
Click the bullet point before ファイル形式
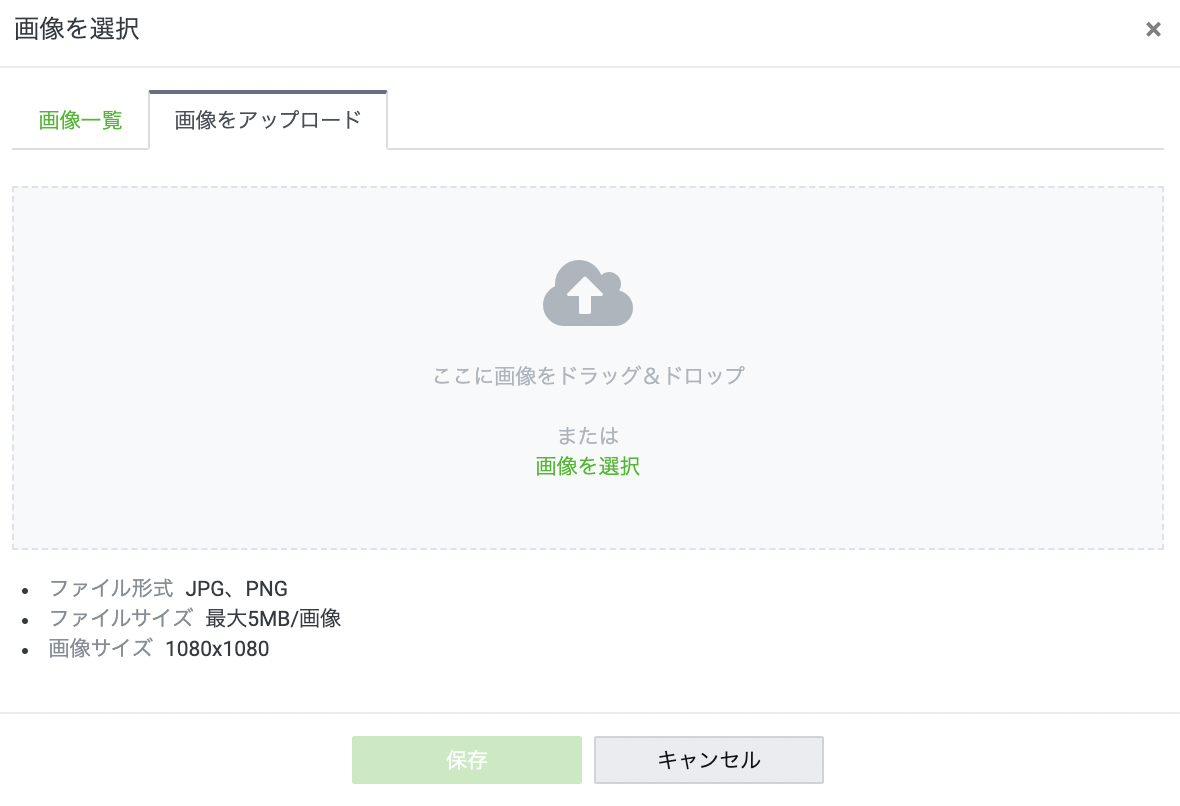tap(25, 590)
